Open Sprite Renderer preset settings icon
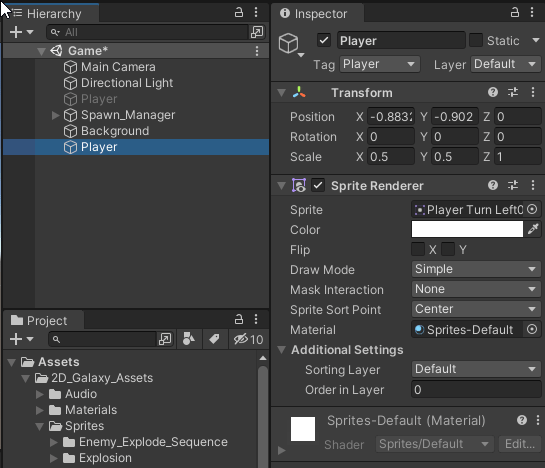 click(513, 185)
